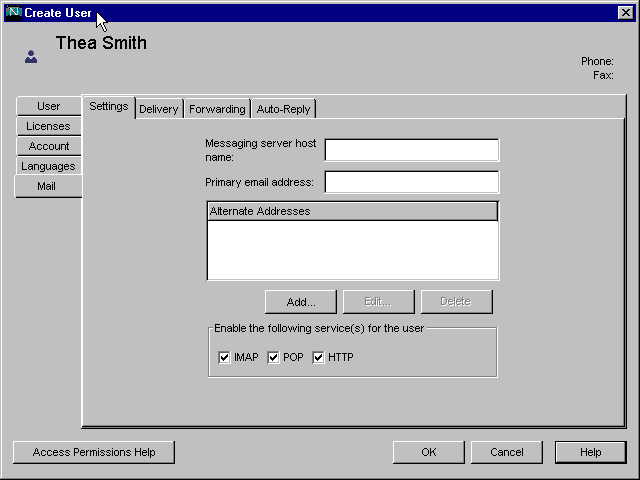The image size is (640, 480).
Task: Show the Auto-Reply tab
Action: 284,109
